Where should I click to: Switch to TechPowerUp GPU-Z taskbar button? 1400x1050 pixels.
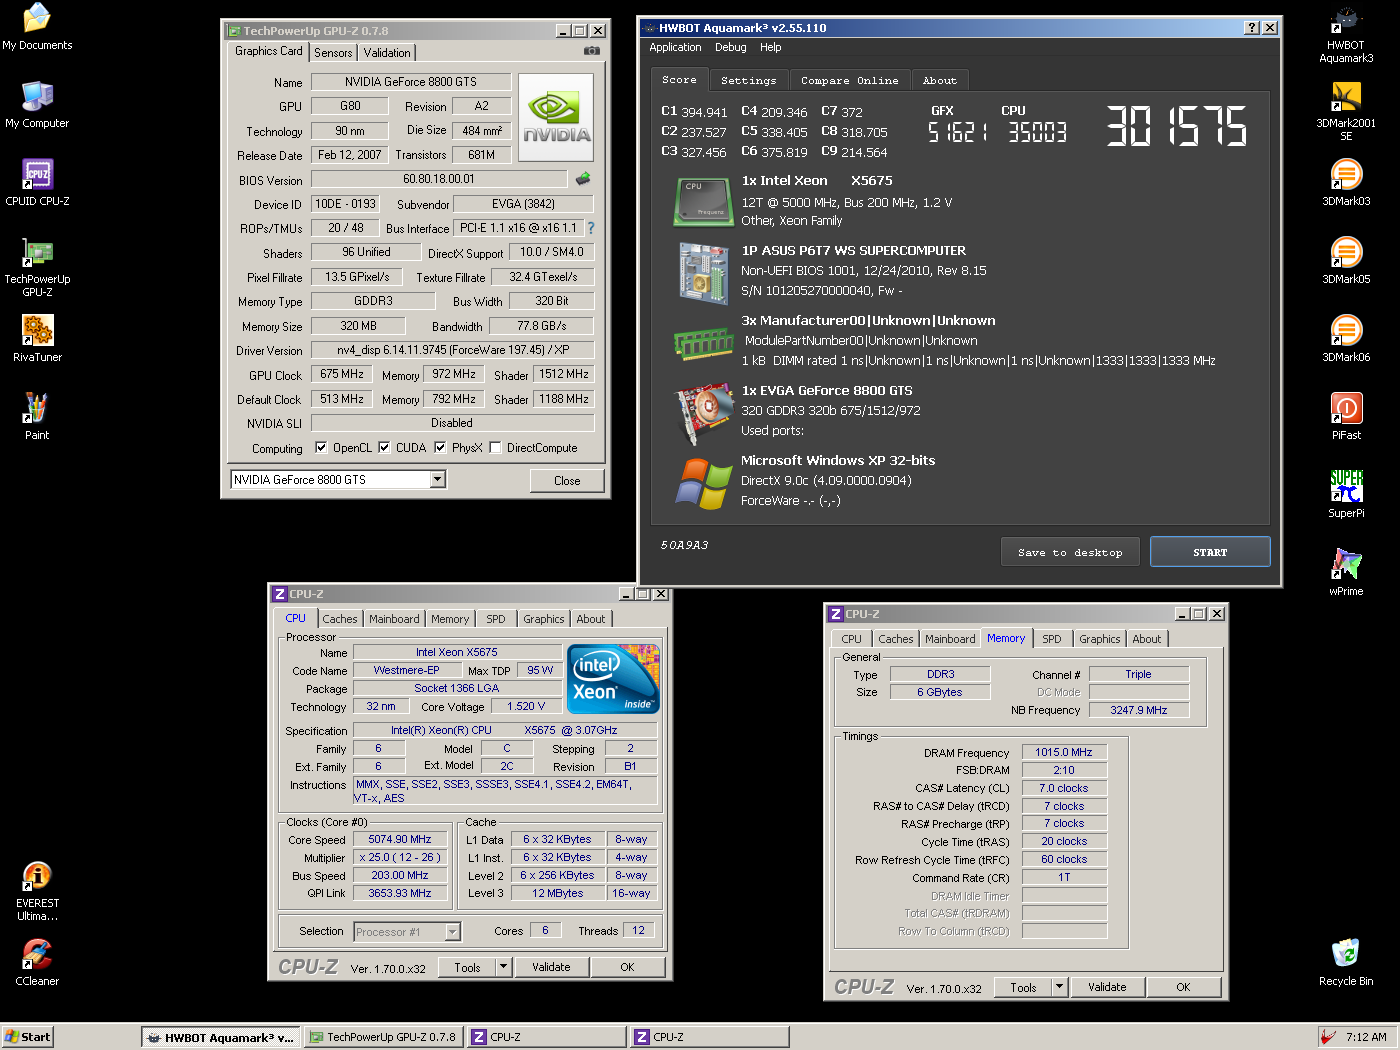tap(383, 1037)
